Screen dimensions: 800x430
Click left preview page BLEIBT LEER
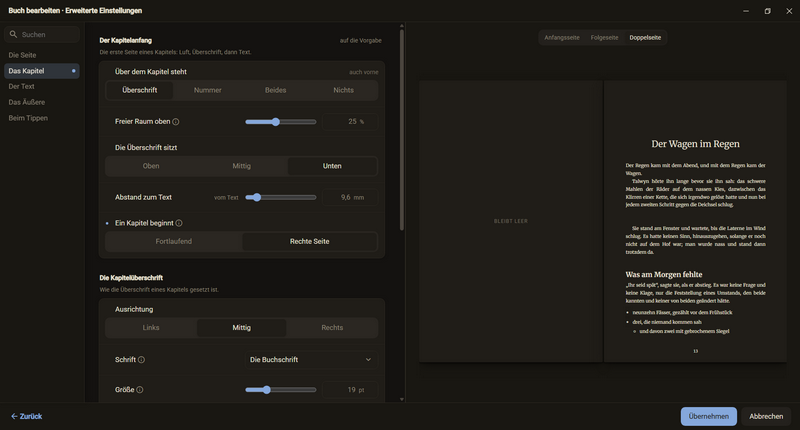tap(511, 221)
